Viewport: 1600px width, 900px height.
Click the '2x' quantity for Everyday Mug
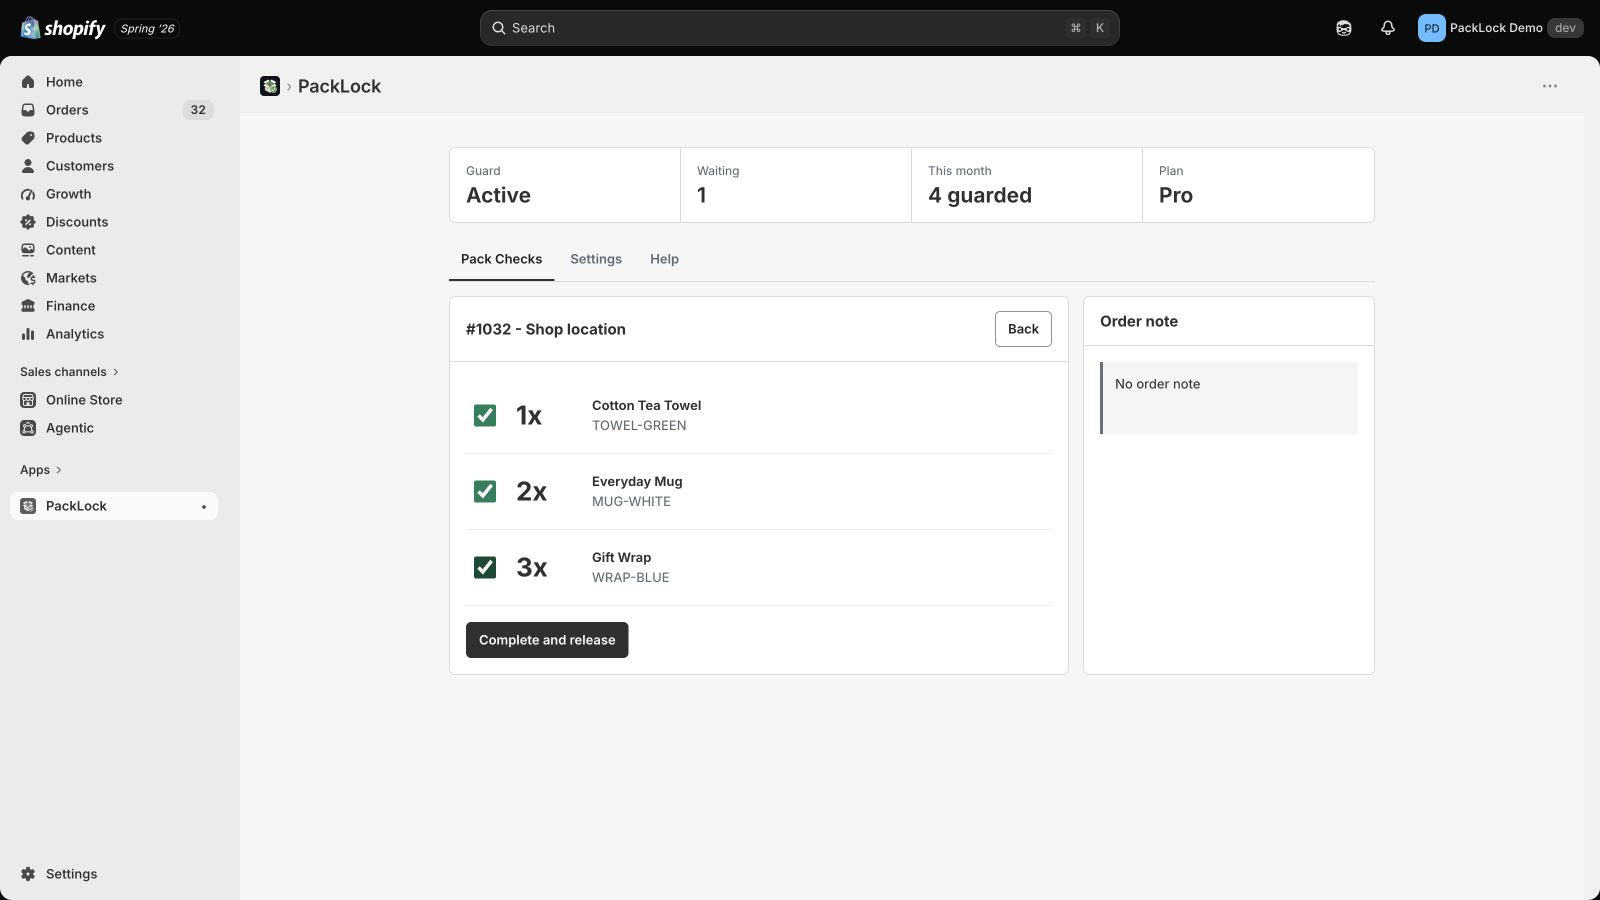(x=531, y=491)
